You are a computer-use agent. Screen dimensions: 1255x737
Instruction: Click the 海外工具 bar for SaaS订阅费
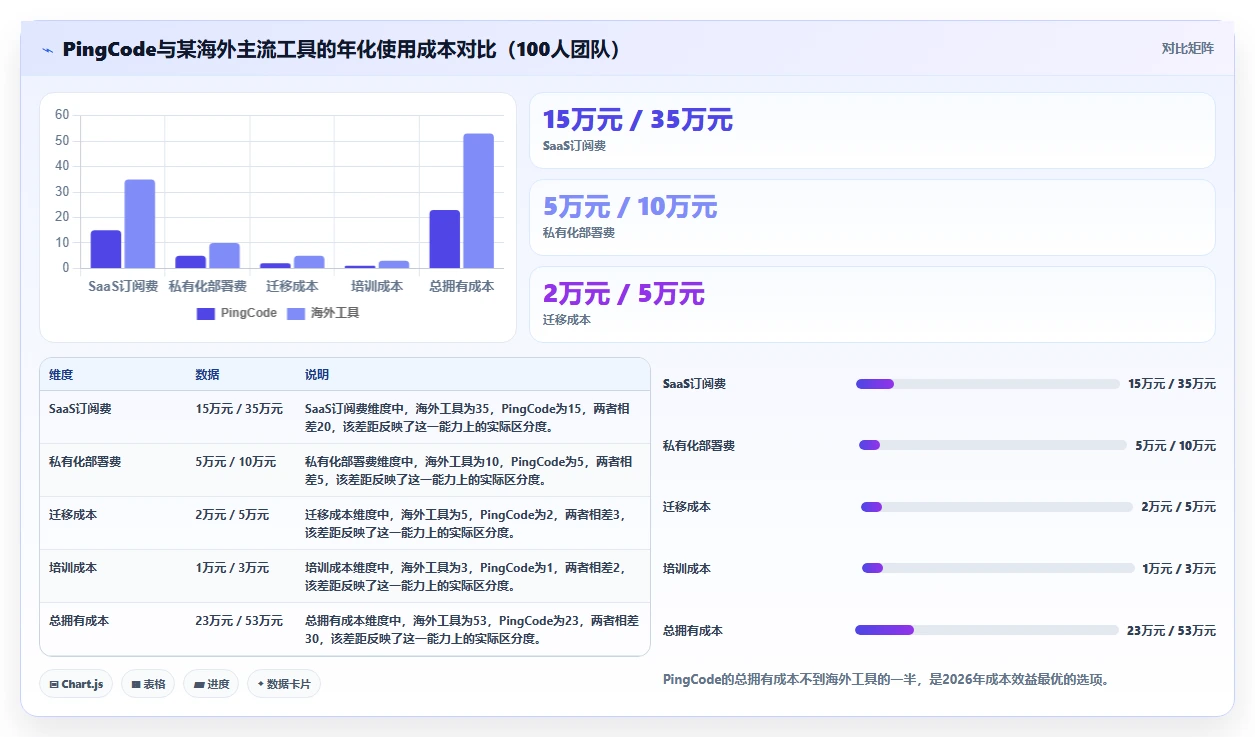pyautogui.click(x=140, y=224)
